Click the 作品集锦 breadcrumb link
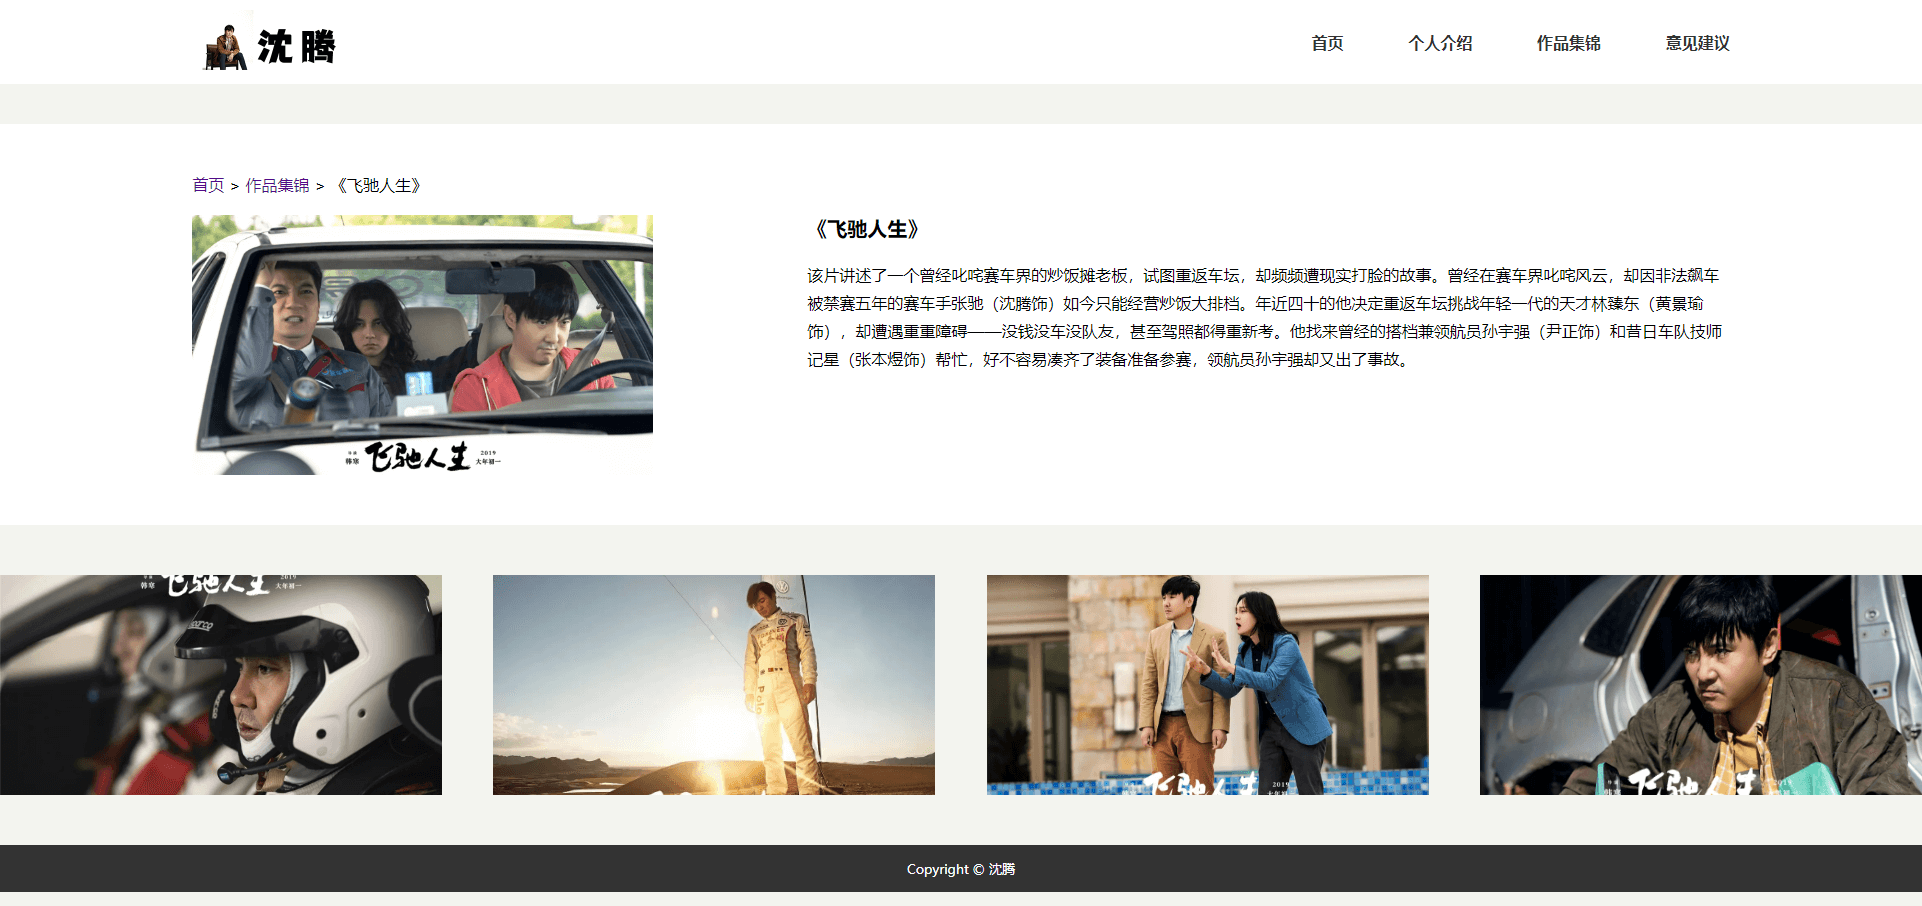 277,185
